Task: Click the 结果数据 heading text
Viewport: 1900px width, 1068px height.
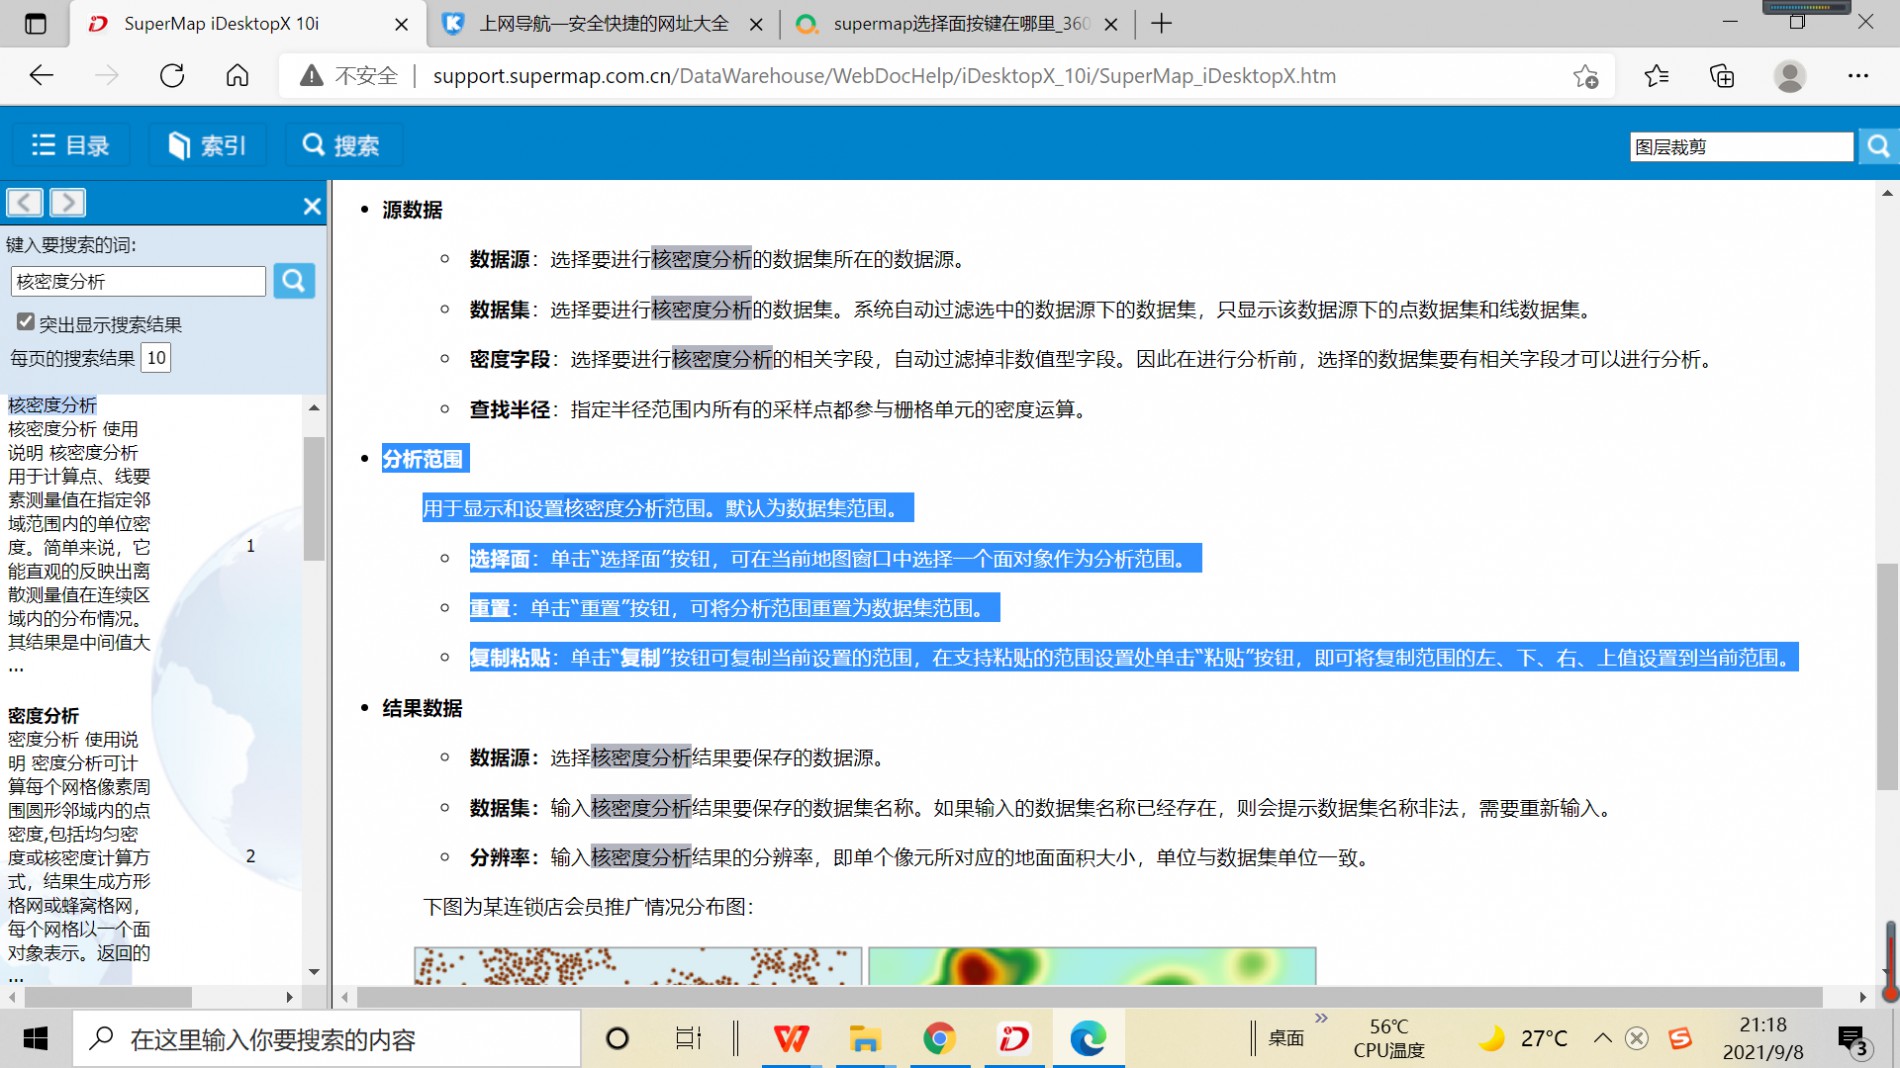Action: pyautogui.click(x=422, y=708)
